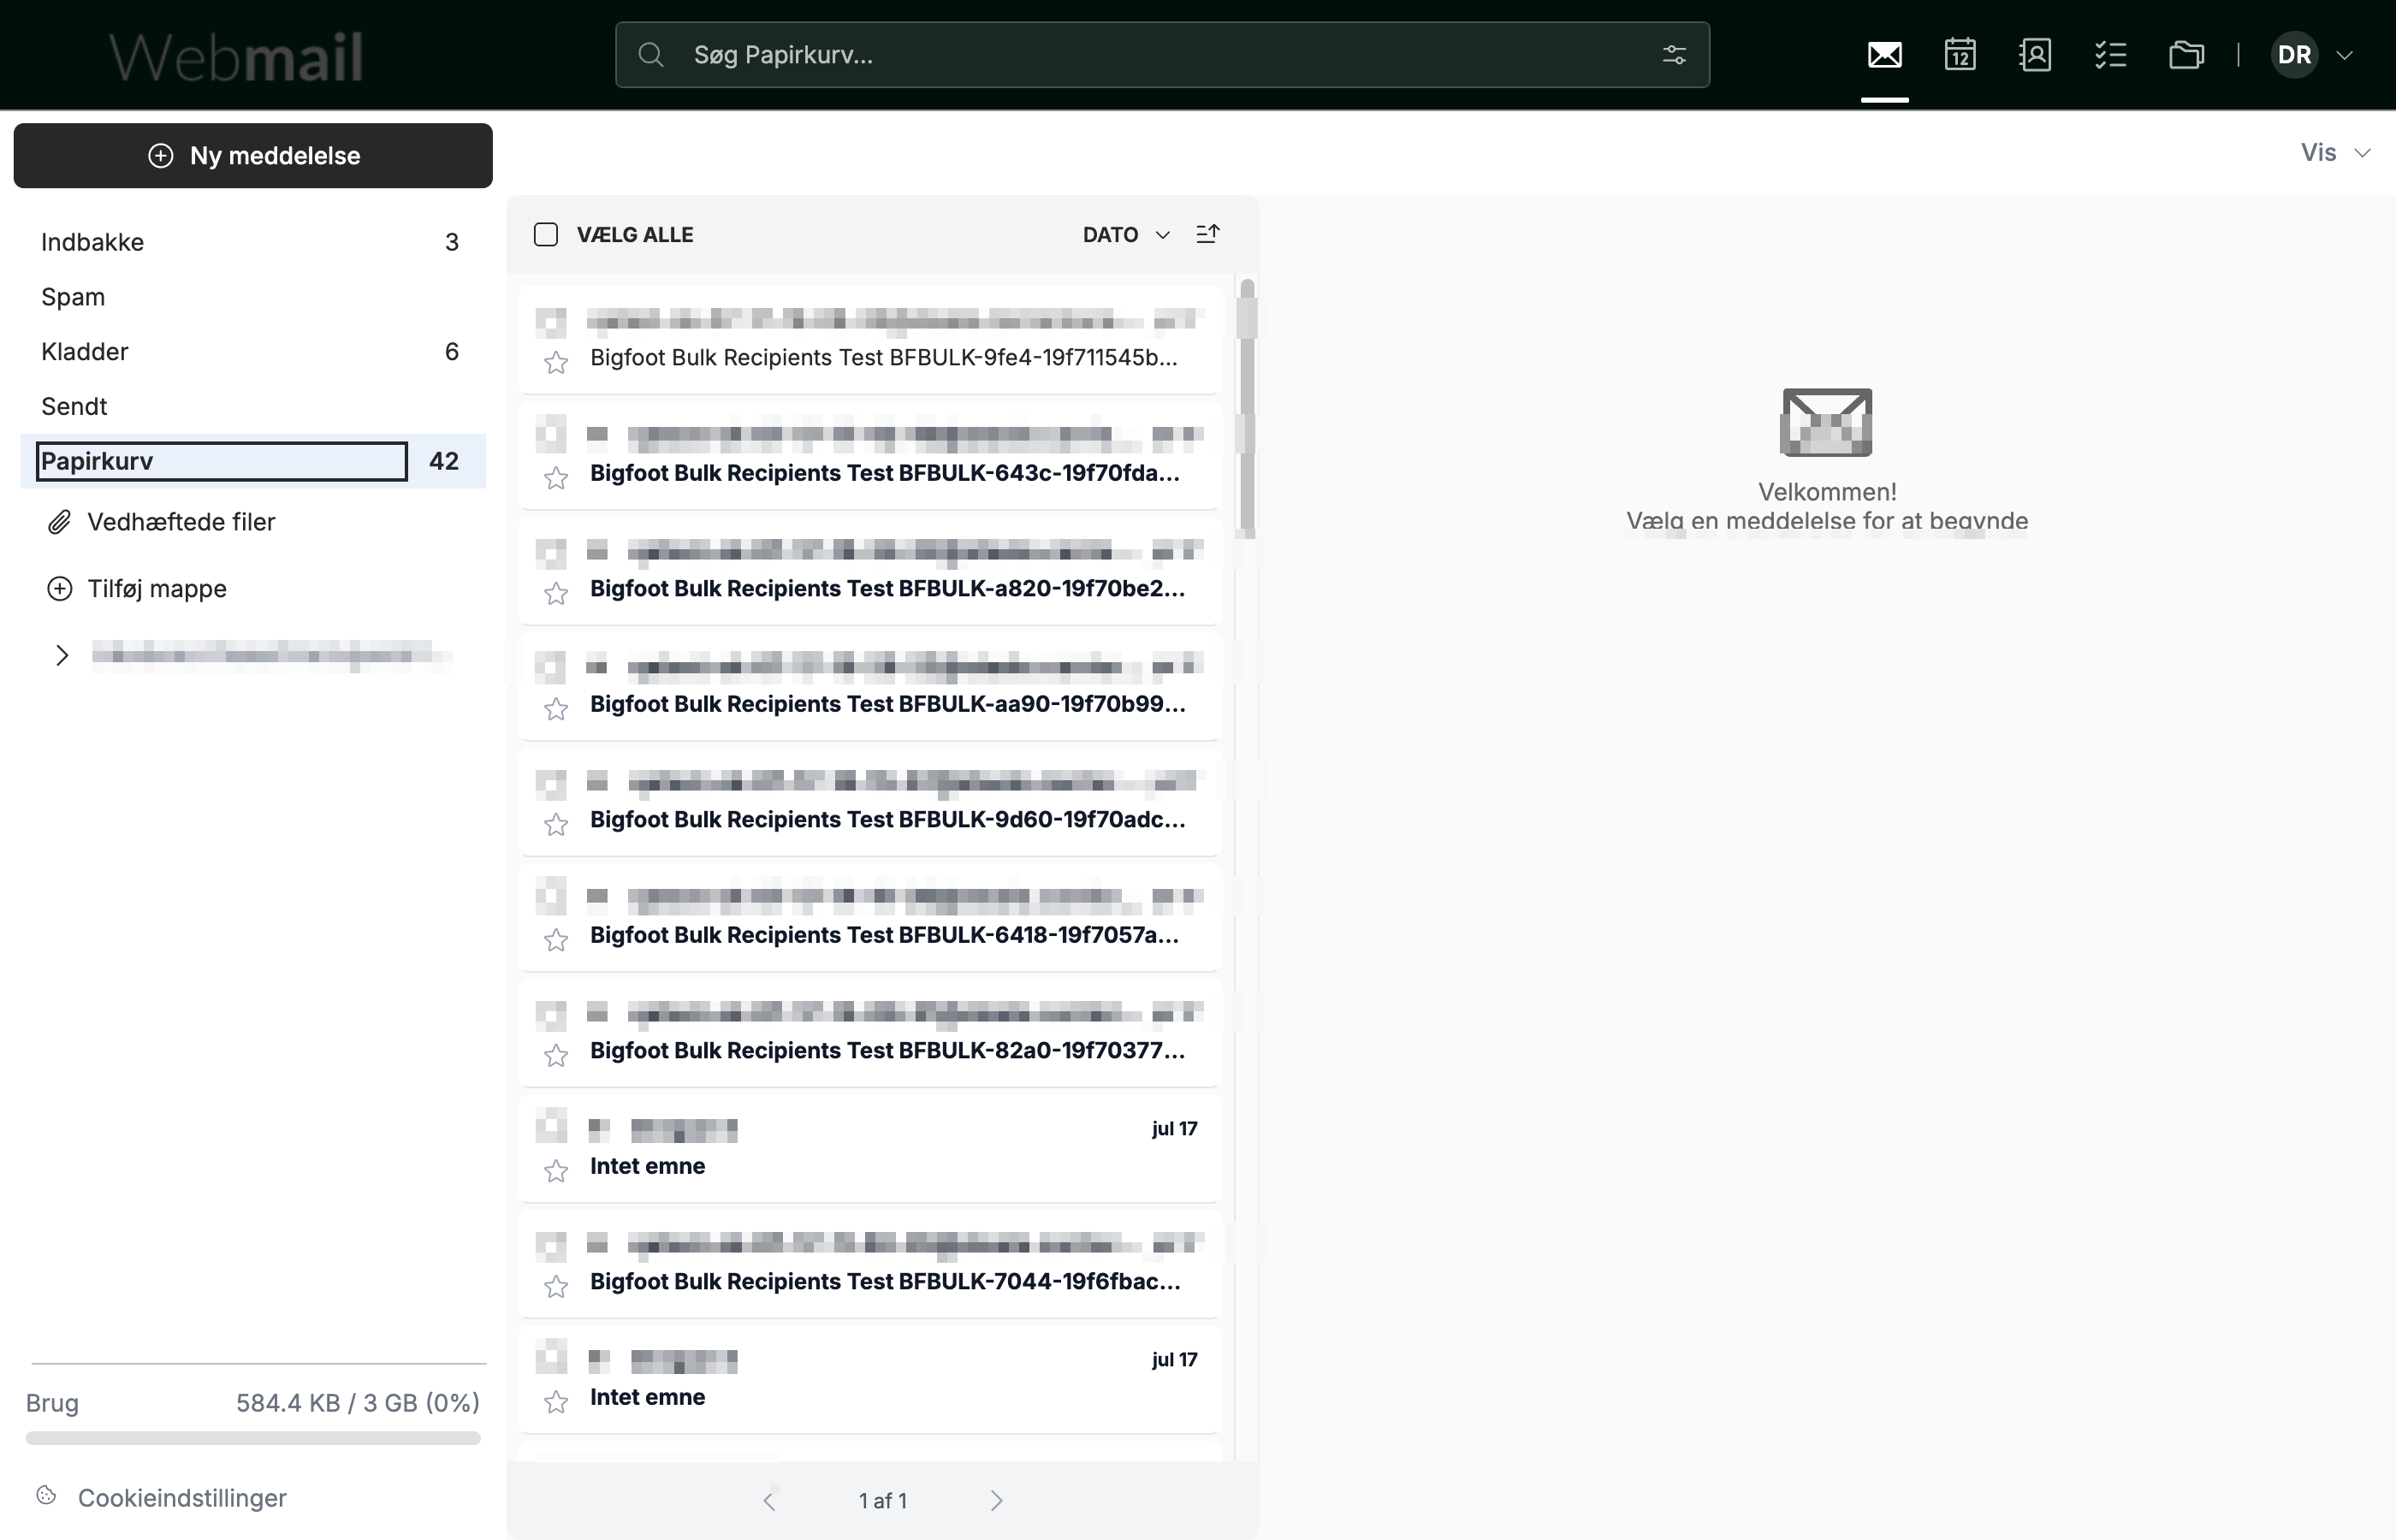Open the message with subject BFBULK-643c-19f70fda
Image resolution: width=2396 pixels, height=1540 pixels.
click(870, 455)
